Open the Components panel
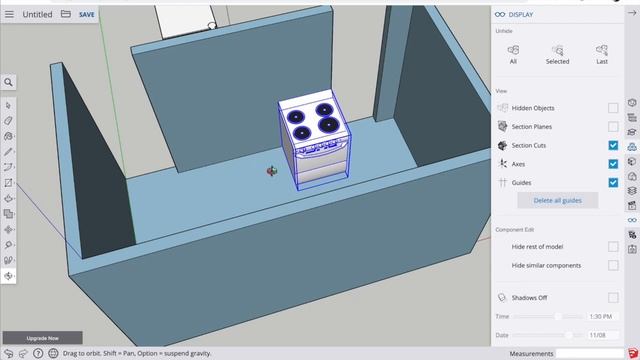The height and width of the screenshot is (360, 640). [x=632, y=147]
